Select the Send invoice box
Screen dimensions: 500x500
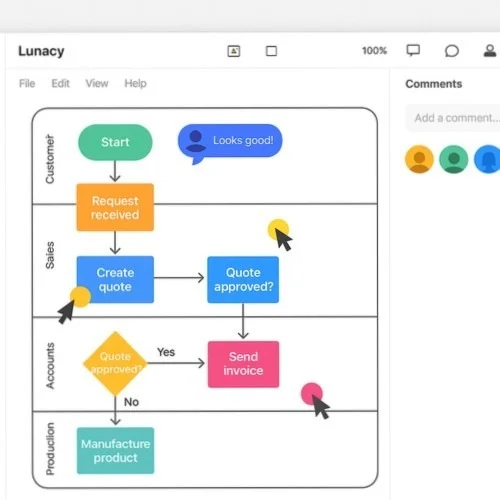(243, 364)
